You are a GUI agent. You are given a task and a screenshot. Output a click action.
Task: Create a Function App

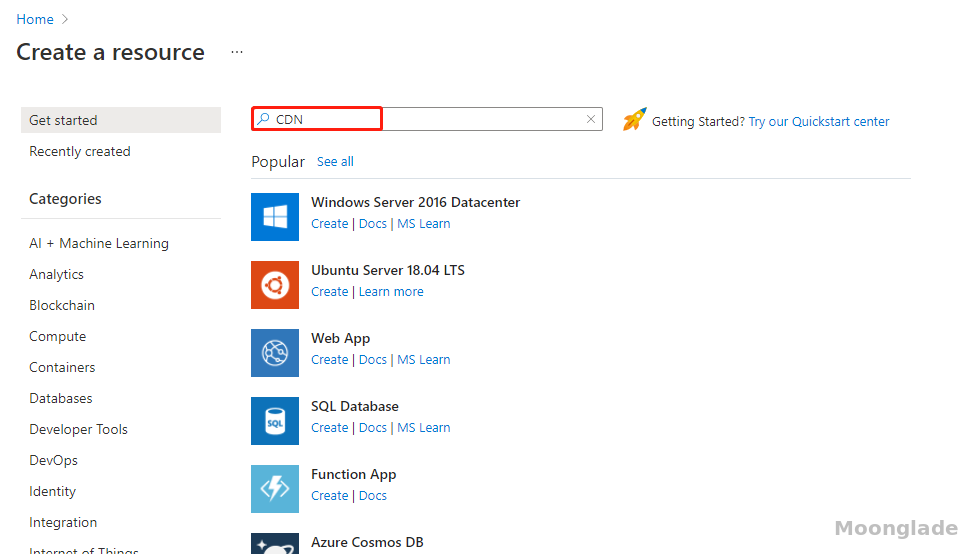click(330, 496)
